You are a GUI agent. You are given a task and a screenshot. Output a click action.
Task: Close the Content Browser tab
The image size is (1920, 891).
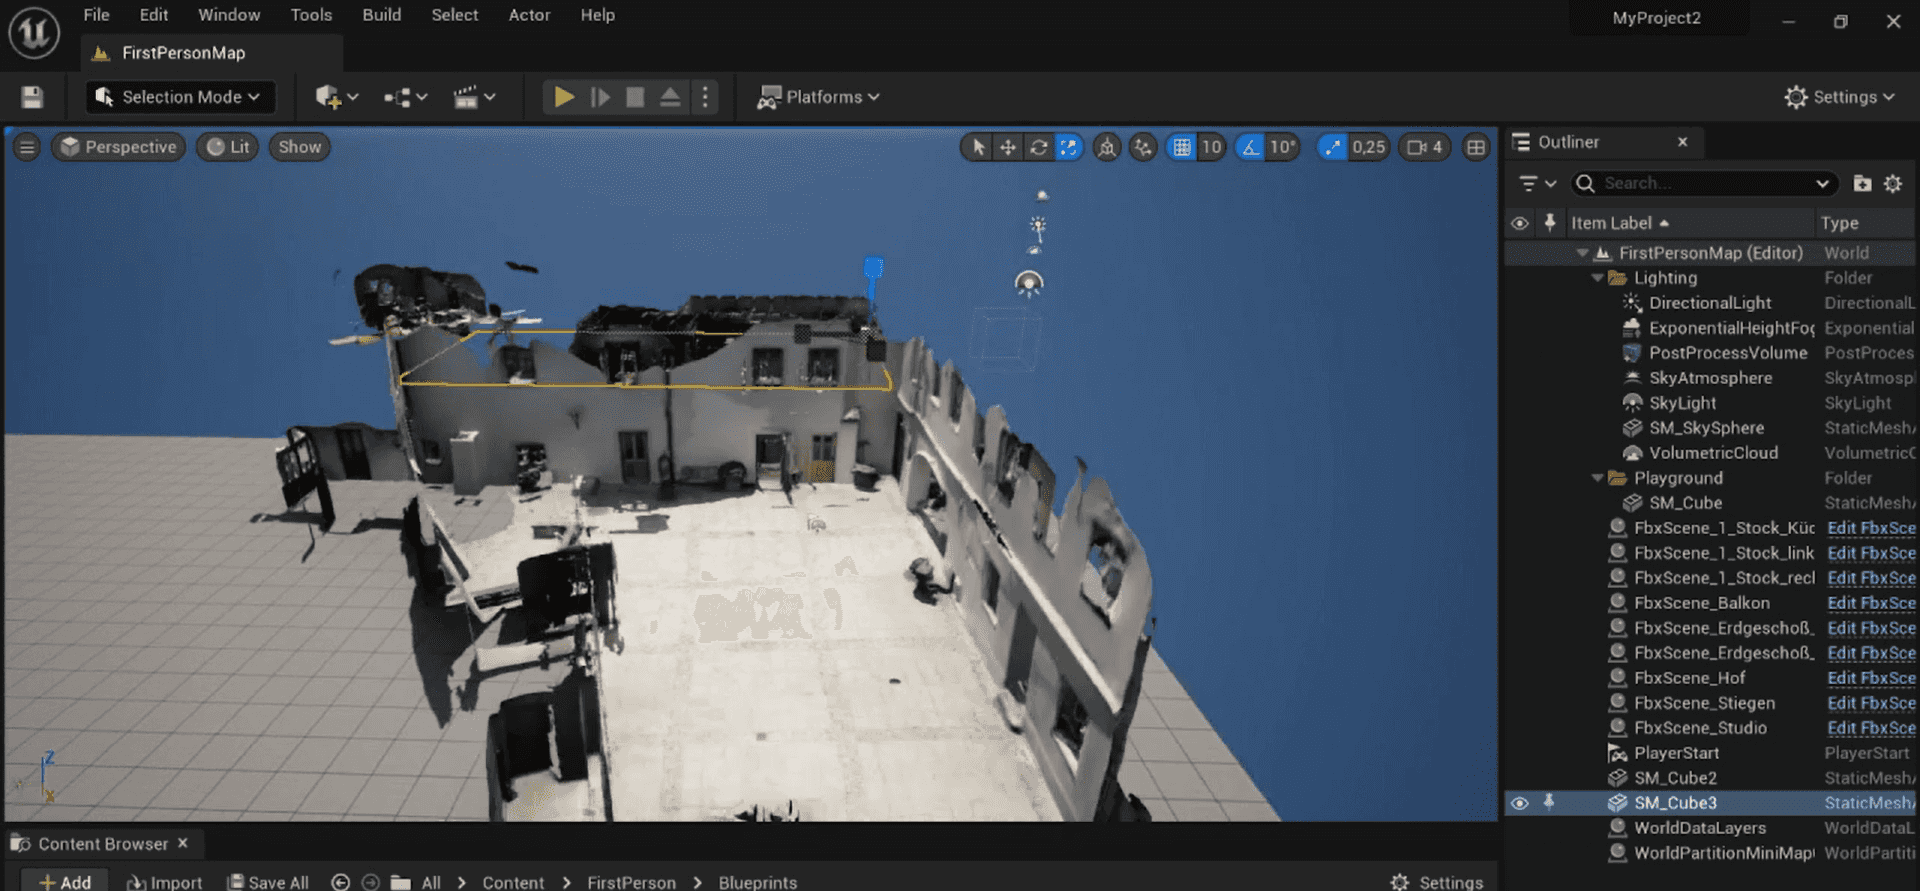coord(183,843)
